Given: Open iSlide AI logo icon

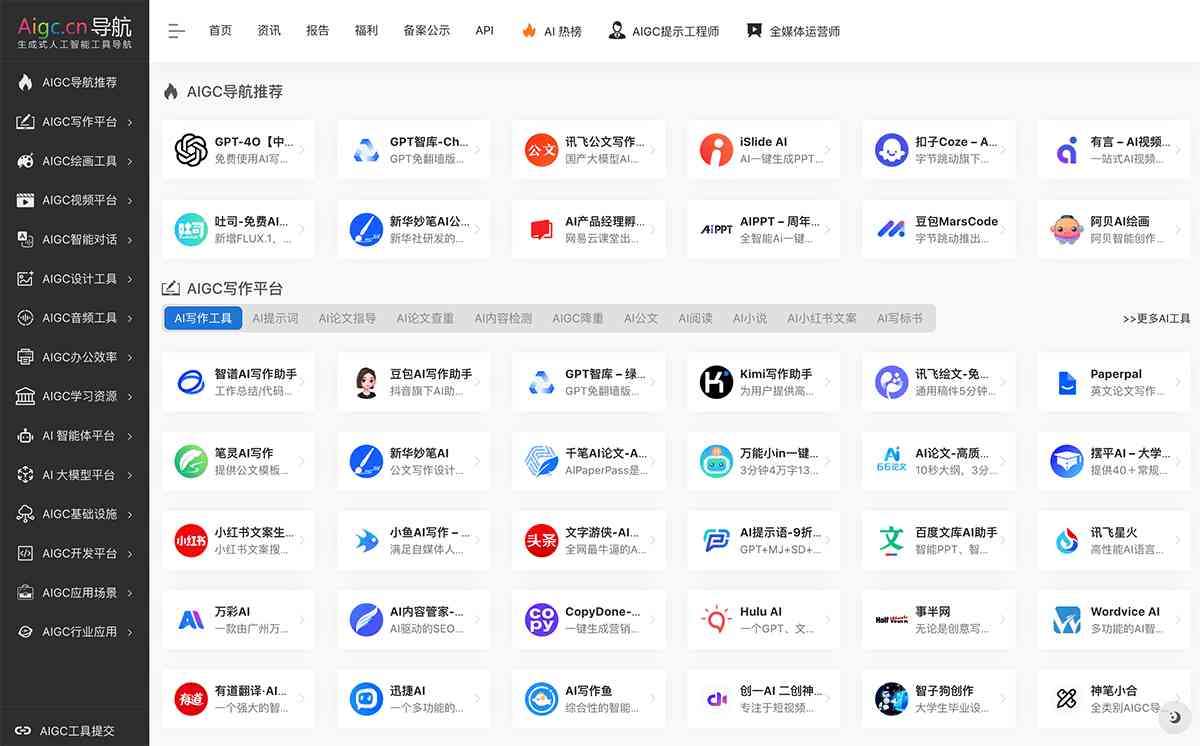Looking at the screenshot, I should [716, 150].
